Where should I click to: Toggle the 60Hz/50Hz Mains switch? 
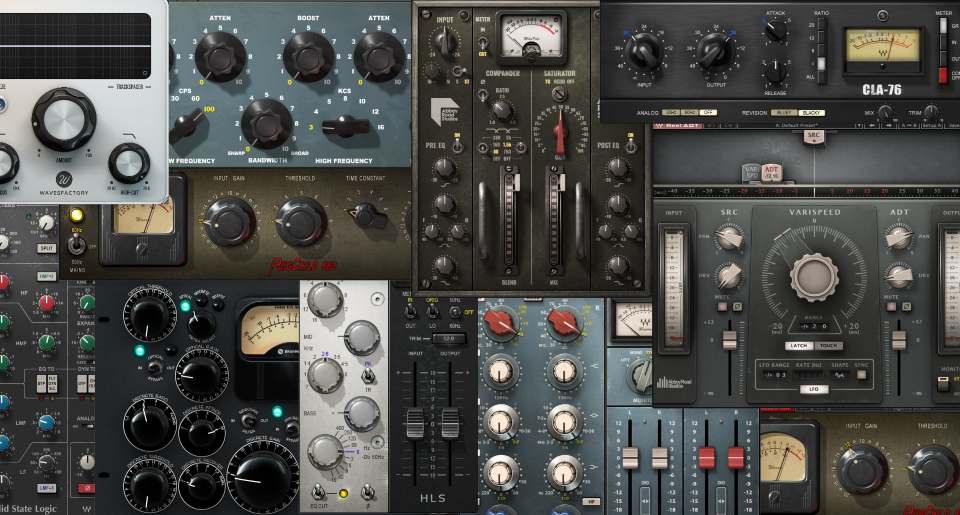[75, 244]
